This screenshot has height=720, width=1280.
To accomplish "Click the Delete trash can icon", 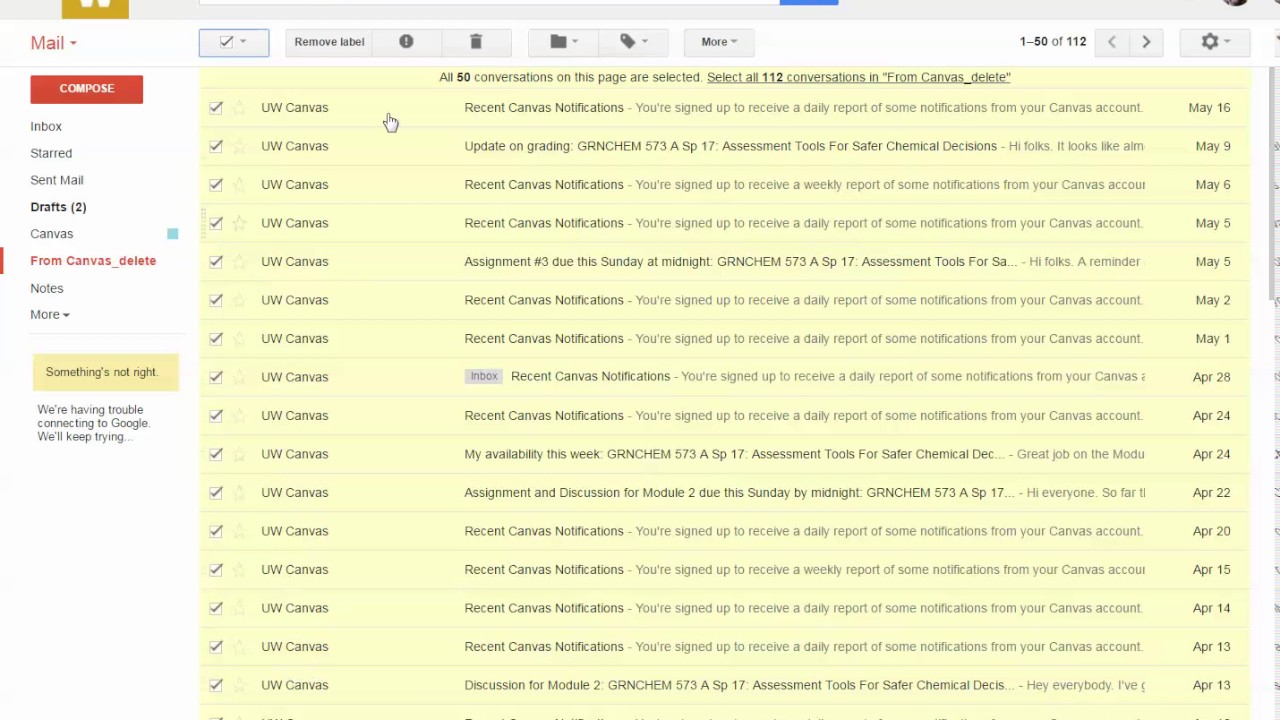I will [476, 42].
